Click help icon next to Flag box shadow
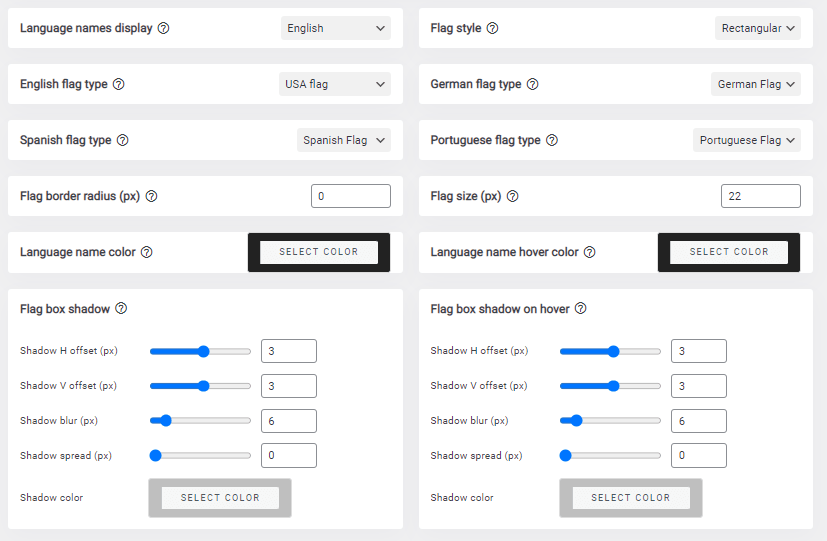Screen dimensions: 827x541 click(x=121, y=308)
